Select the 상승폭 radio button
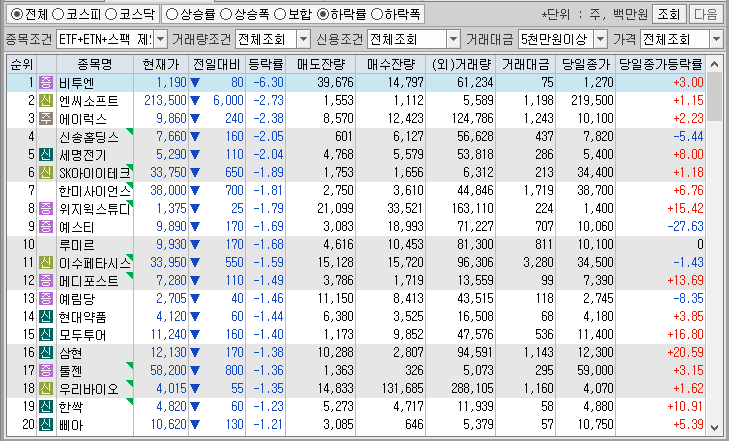Image resolution: width=729 pixels, height=441 pixels. coord(225,14)
